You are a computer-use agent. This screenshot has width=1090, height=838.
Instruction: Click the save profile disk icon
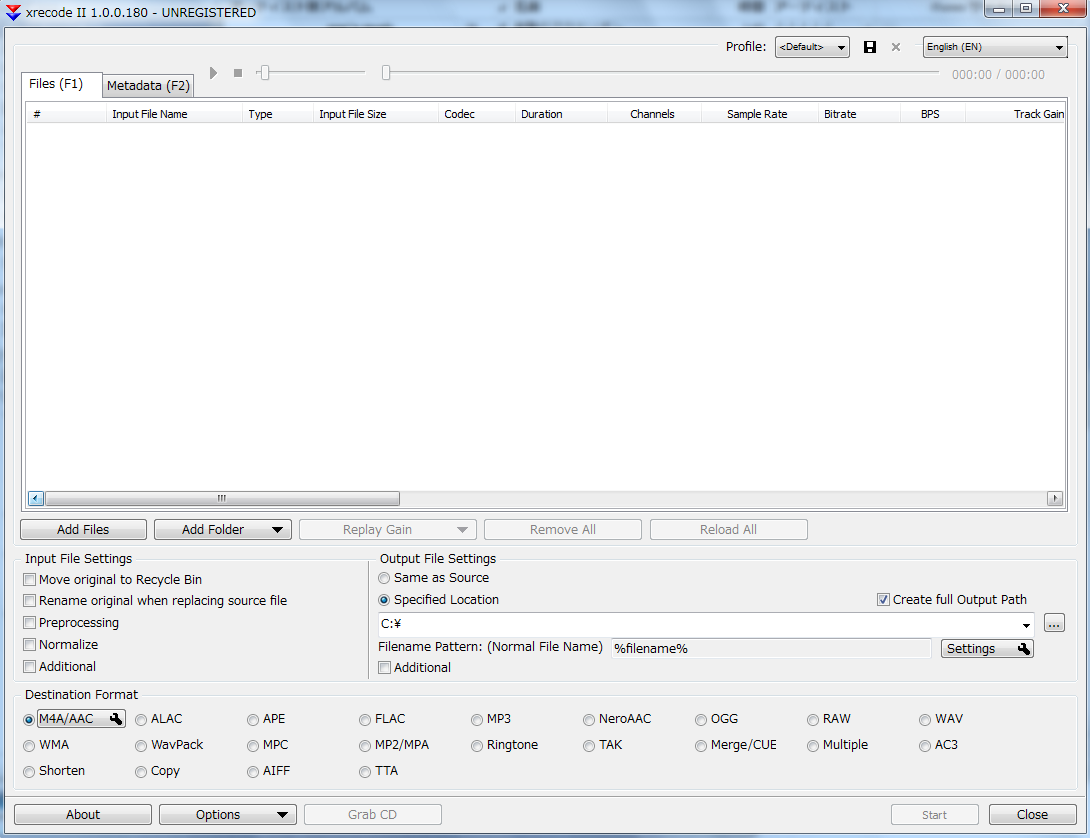[869, 46]
